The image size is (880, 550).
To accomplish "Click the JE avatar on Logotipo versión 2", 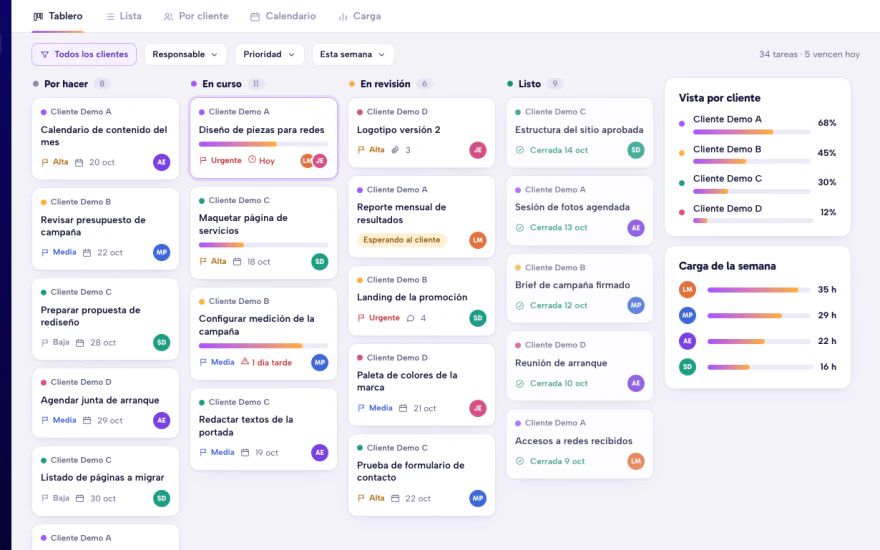I will [478, 150].
